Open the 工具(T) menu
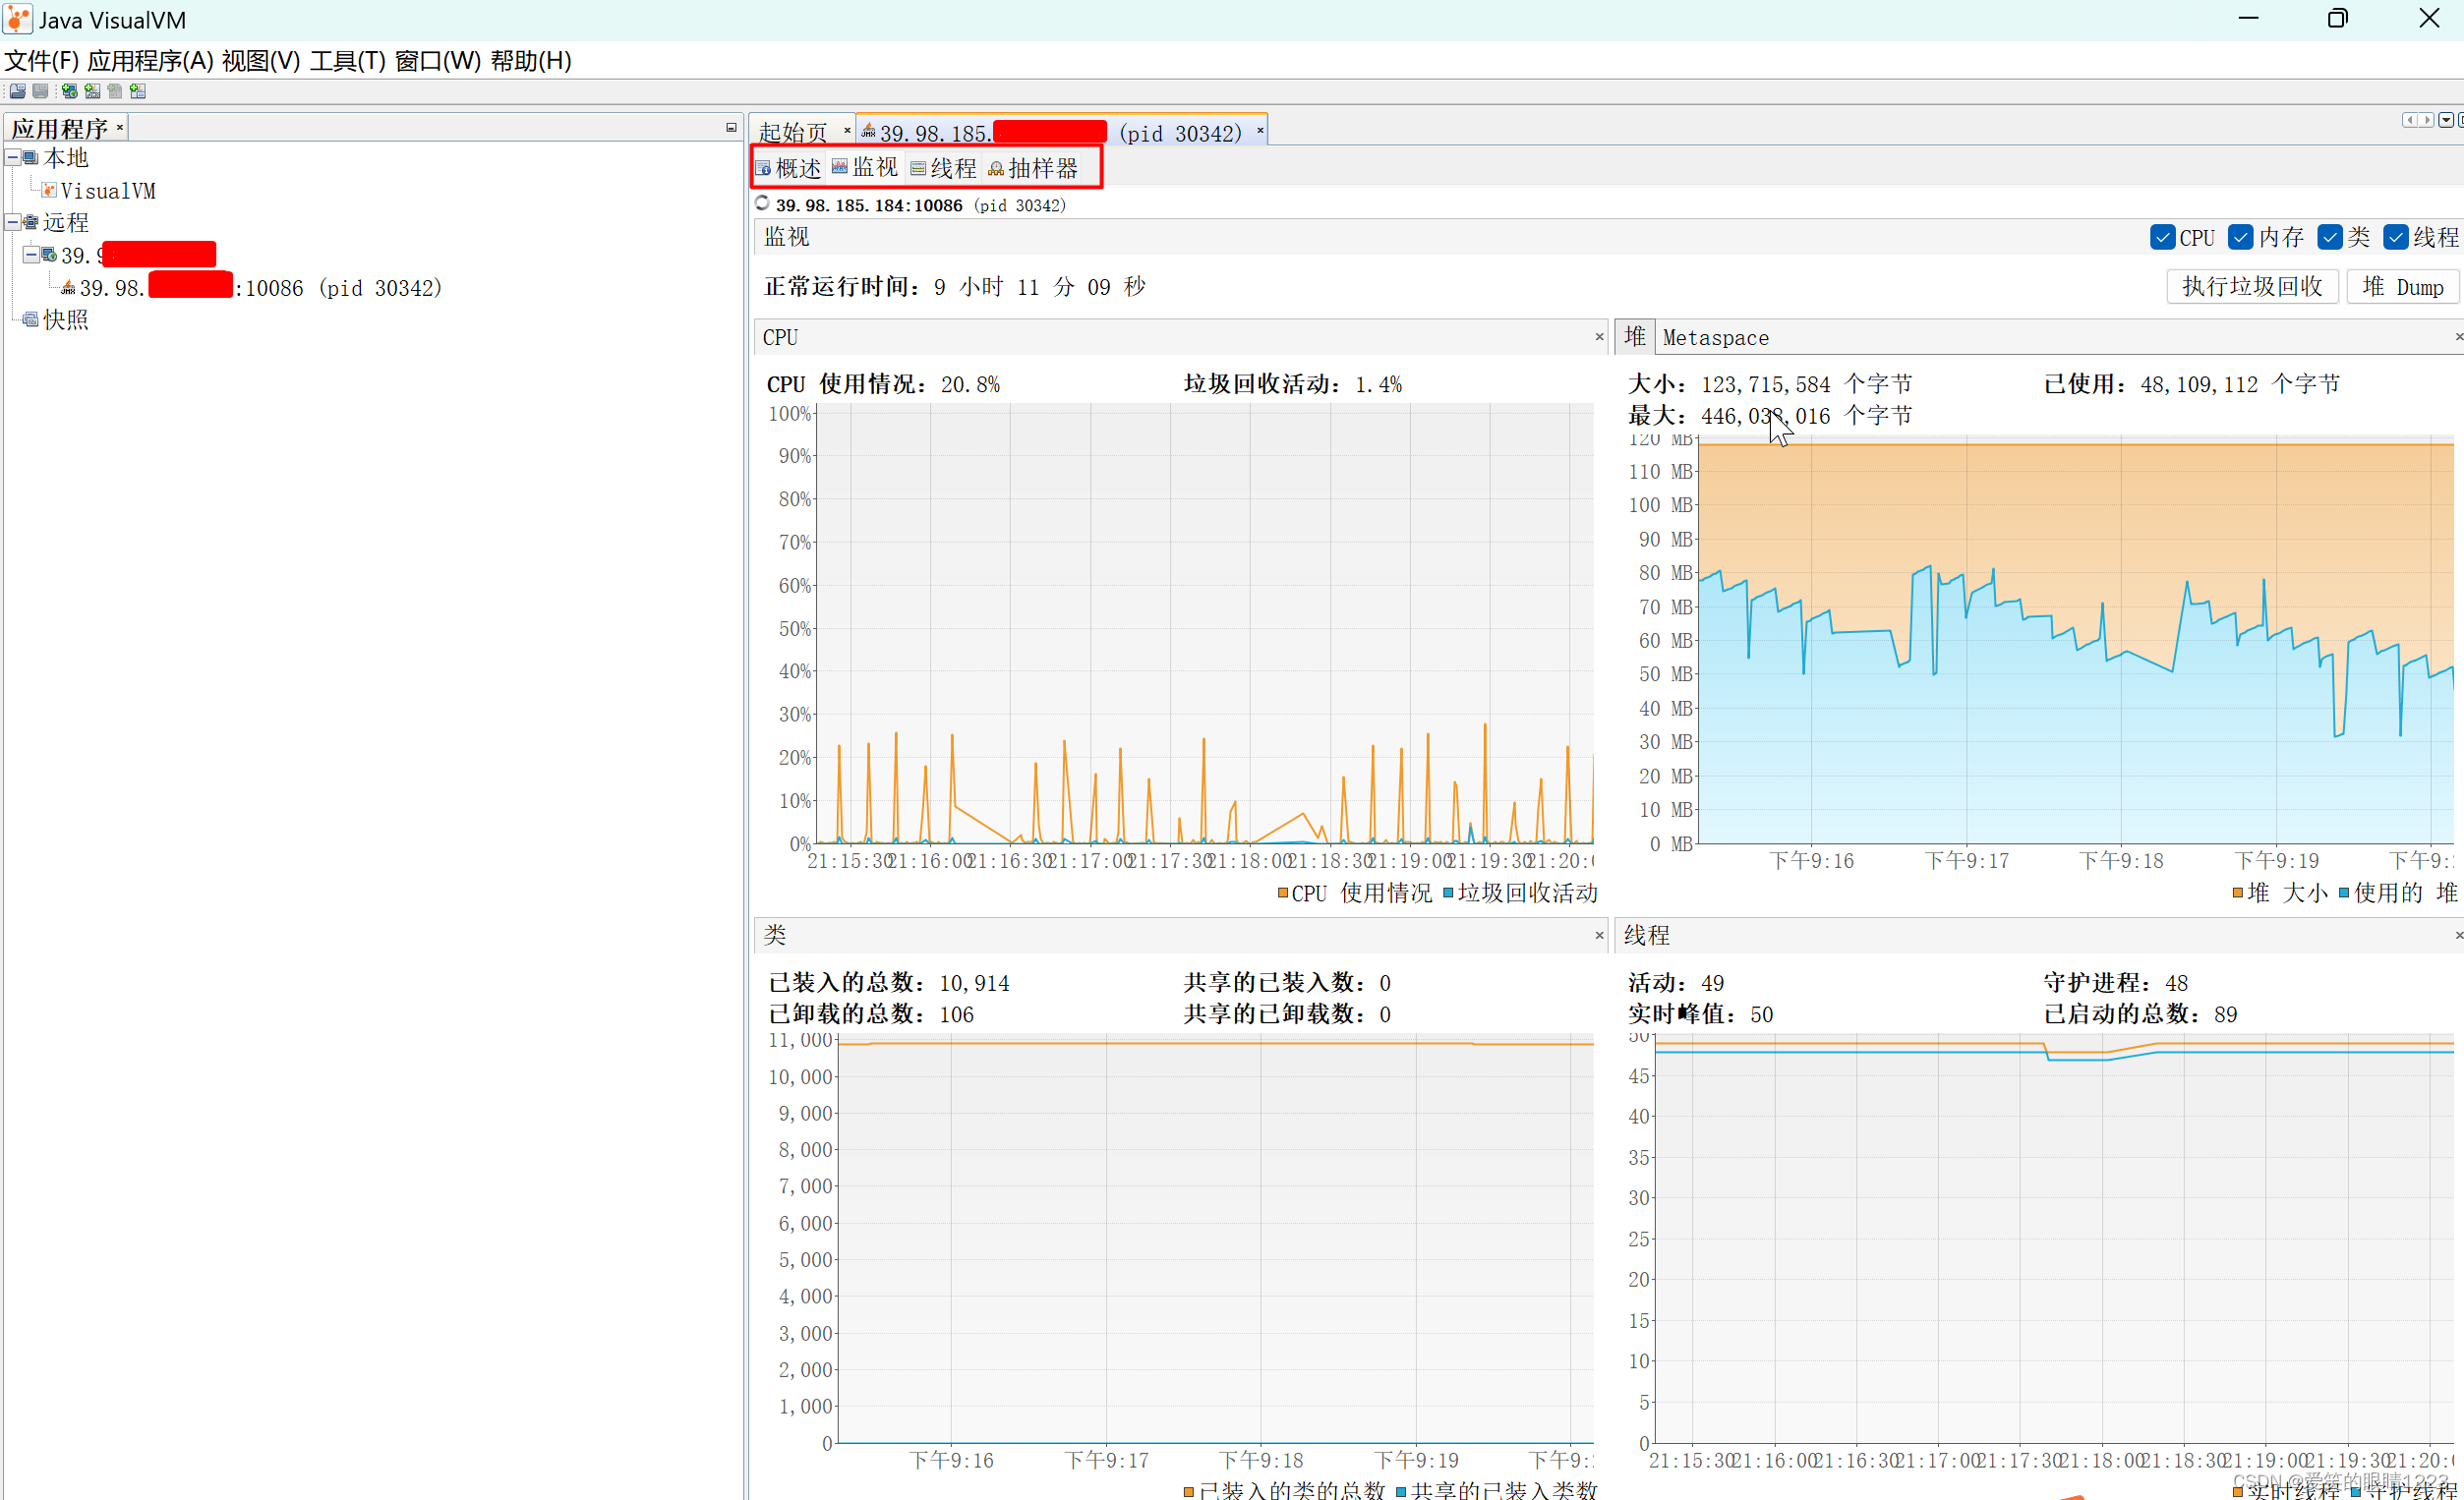The image size is (2464, 1500). pyautogui.click(x=347, y=61)
